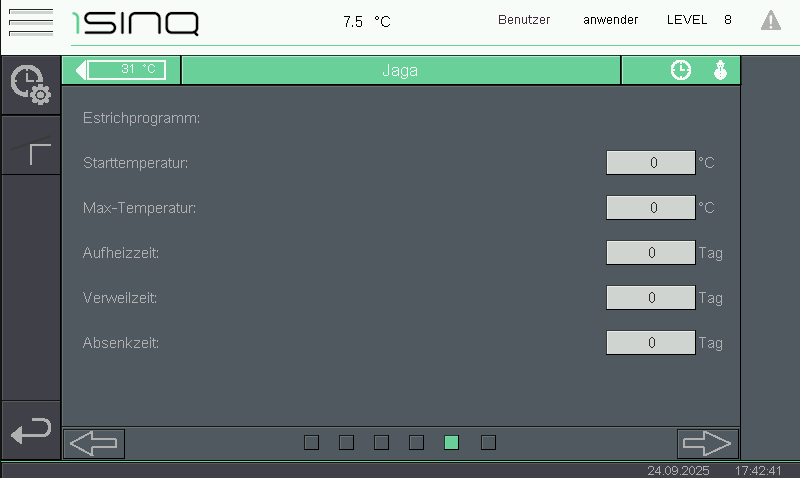Viewport: 800px width, 478px height.
Task: Open the clock with gear time settings
Action: coord(30,84)
